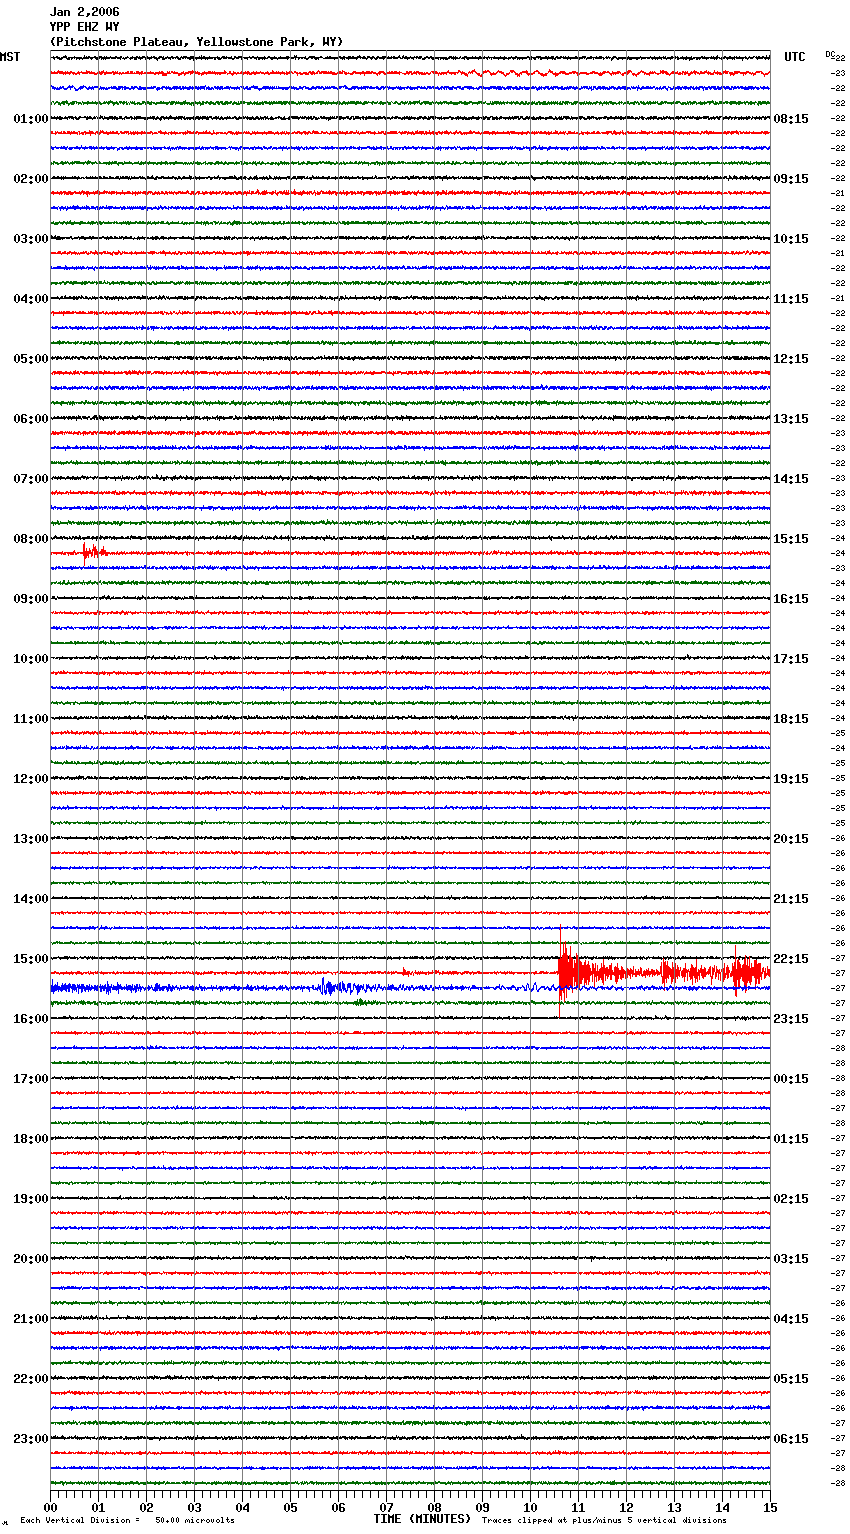Click the Pitchstone Plateau station description
Image resolution: width=850 pixels, height=1534 pixels.
(196, 42)
